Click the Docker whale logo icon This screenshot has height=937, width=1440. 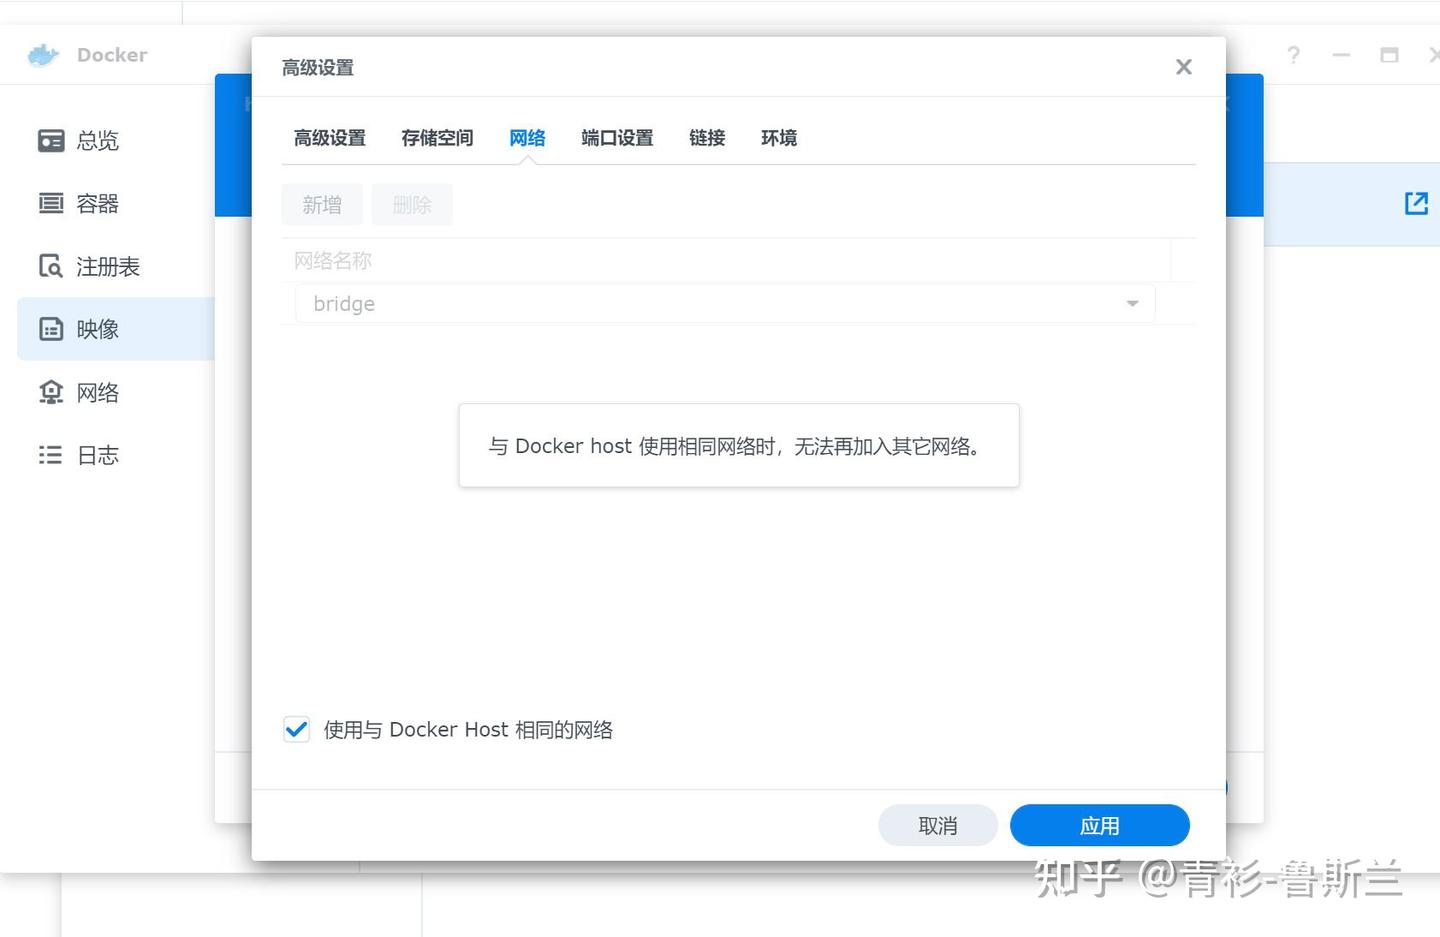tap(43, 55)
